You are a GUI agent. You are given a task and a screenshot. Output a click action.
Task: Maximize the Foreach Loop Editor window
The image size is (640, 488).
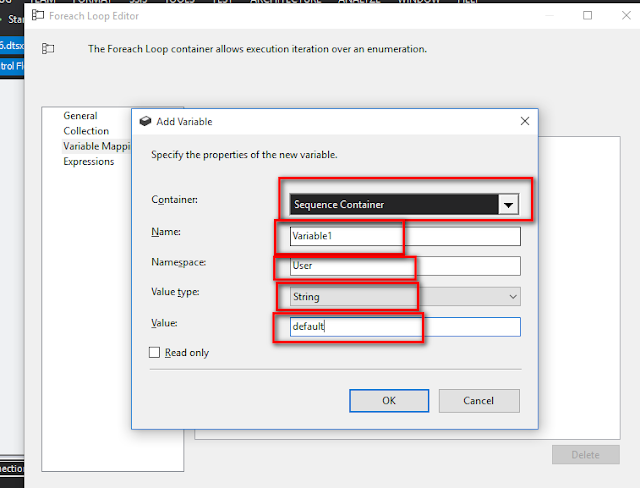coord(587,16)
